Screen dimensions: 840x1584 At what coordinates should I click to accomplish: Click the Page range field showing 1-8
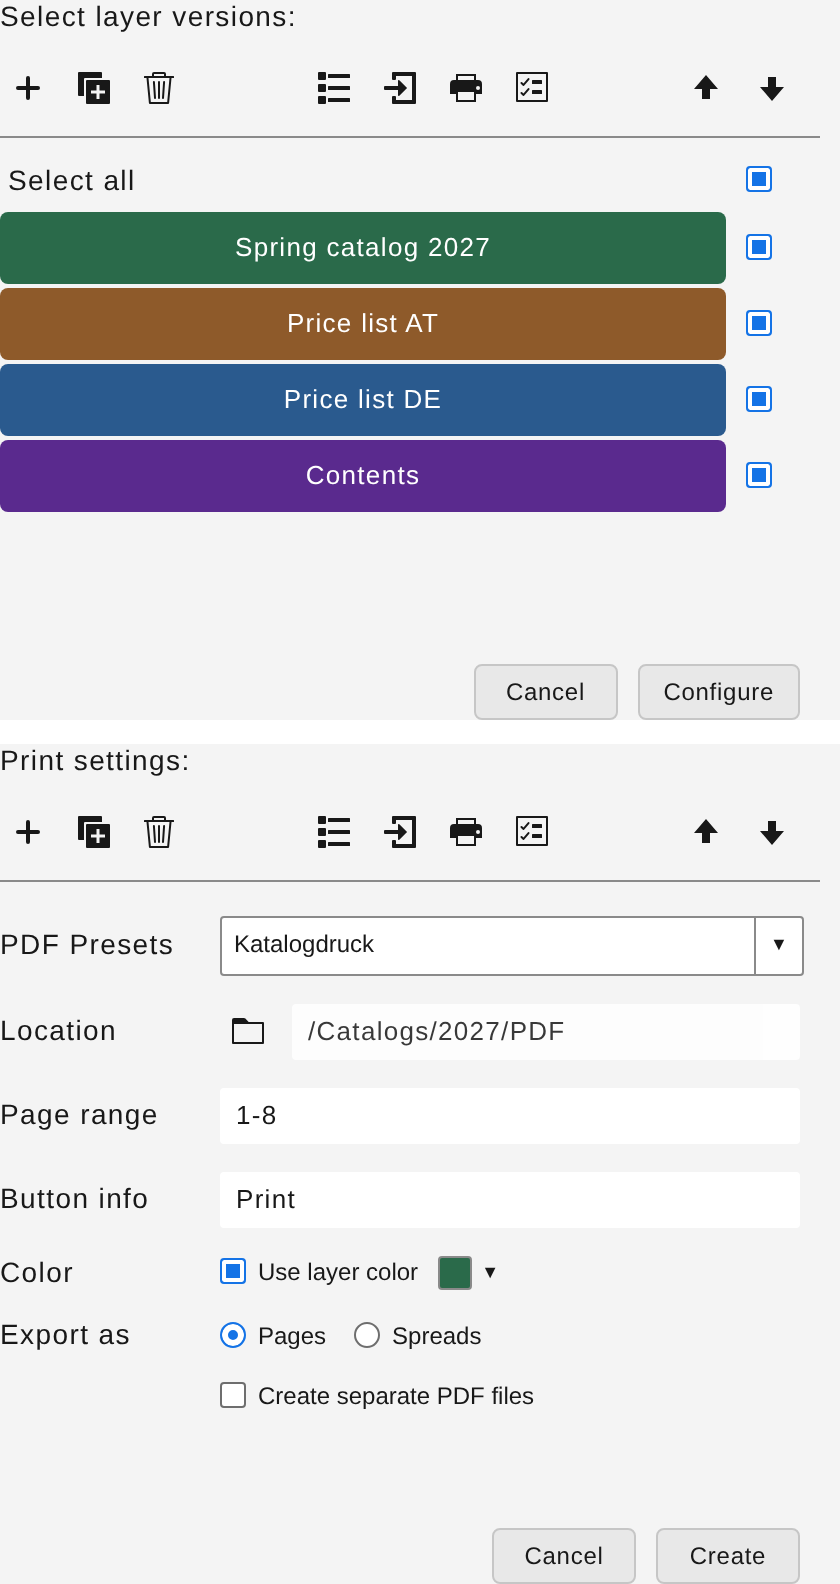tap(510, 1116)
